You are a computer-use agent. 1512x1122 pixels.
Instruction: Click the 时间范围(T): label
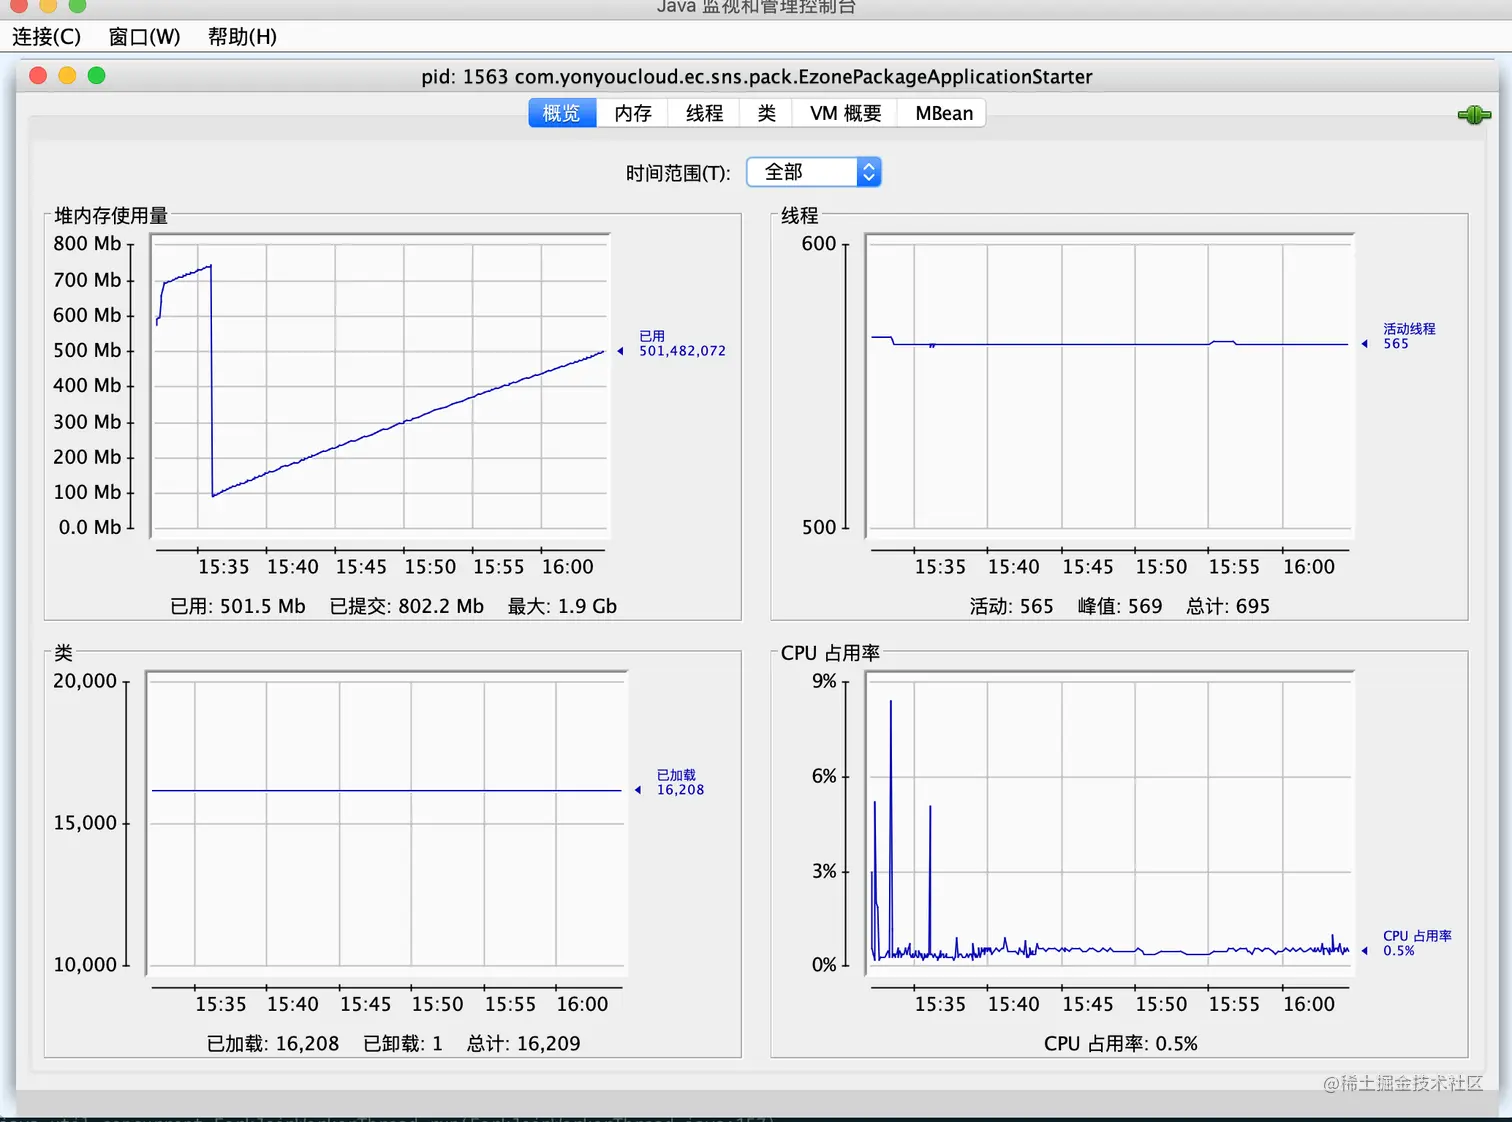(678, 173)
